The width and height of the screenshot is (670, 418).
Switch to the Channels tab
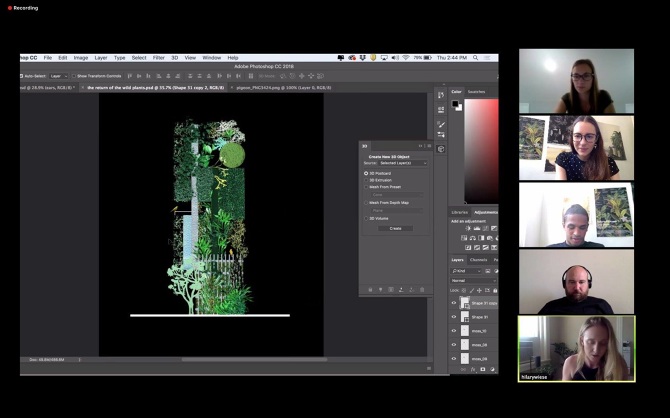479,260
